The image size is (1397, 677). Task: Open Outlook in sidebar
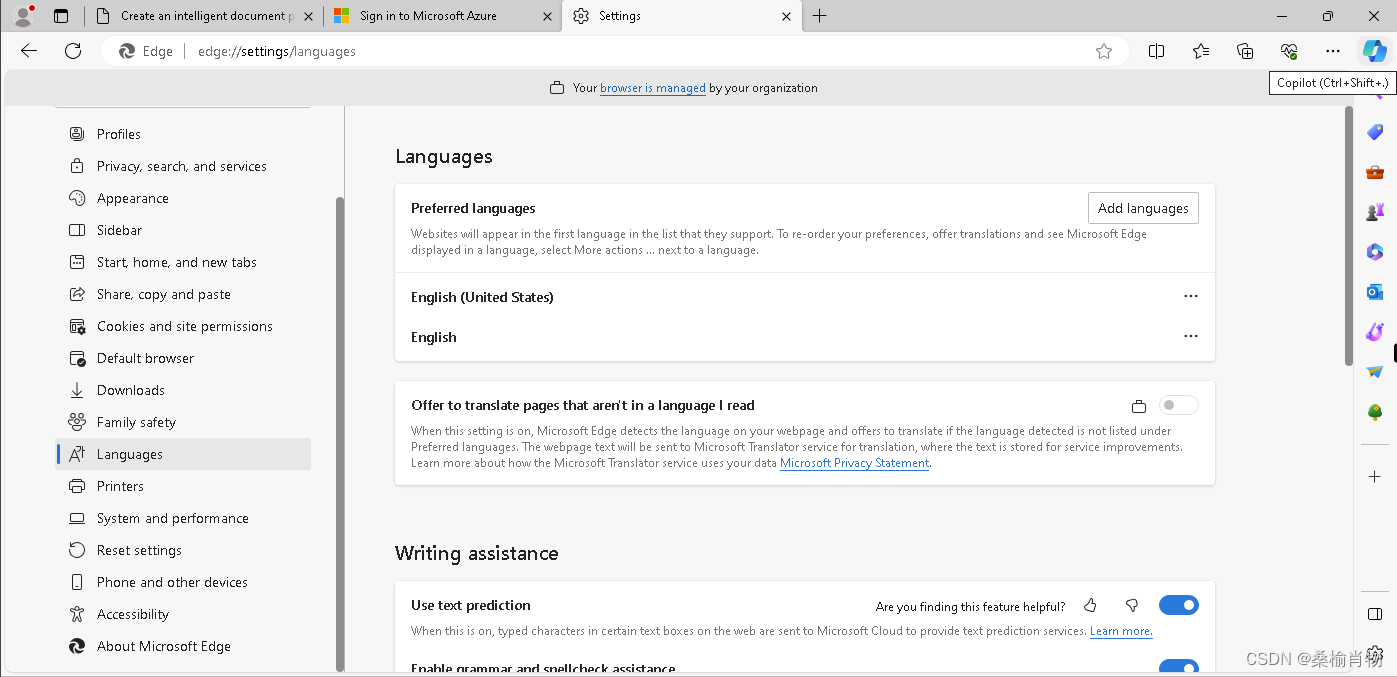1375,292
